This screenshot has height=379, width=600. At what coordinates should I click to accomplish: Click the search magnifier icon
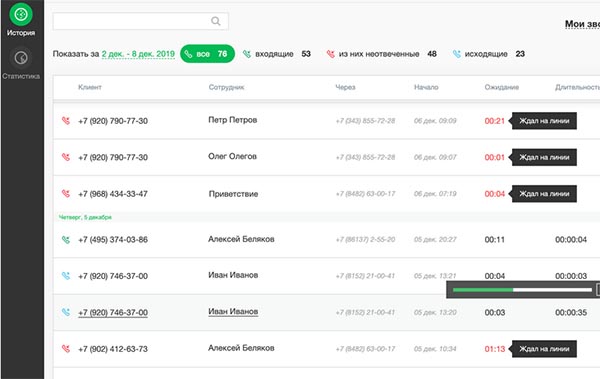coord(215,21)
